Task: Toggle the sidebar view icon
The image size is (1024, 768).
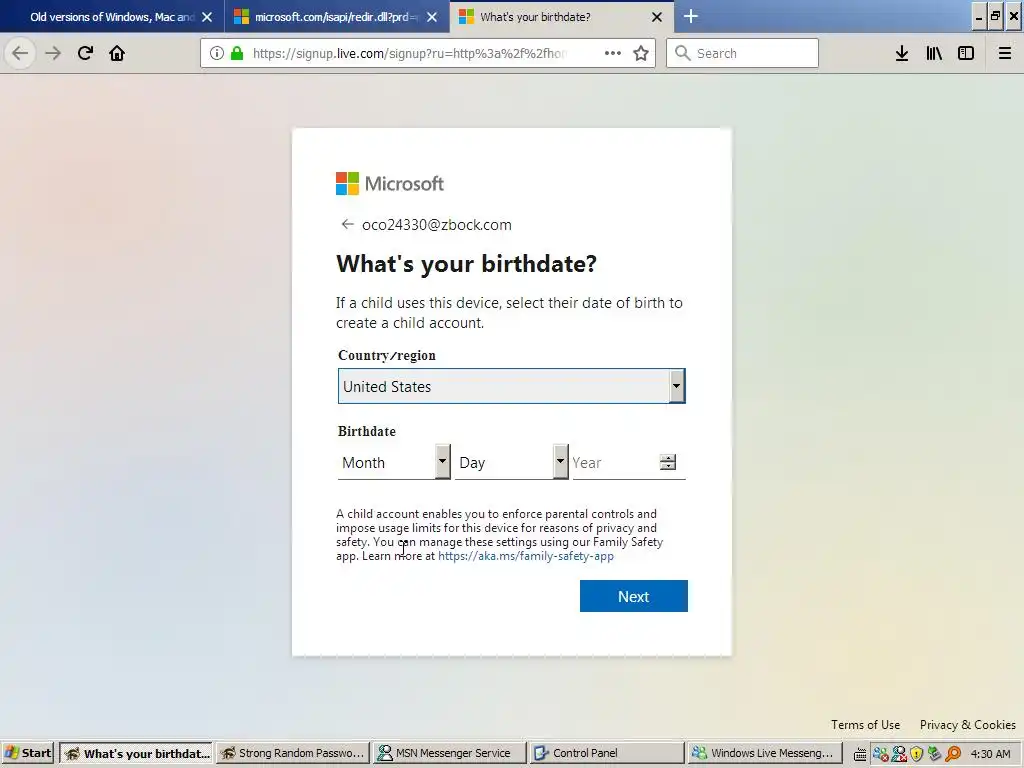Action: 966,53
